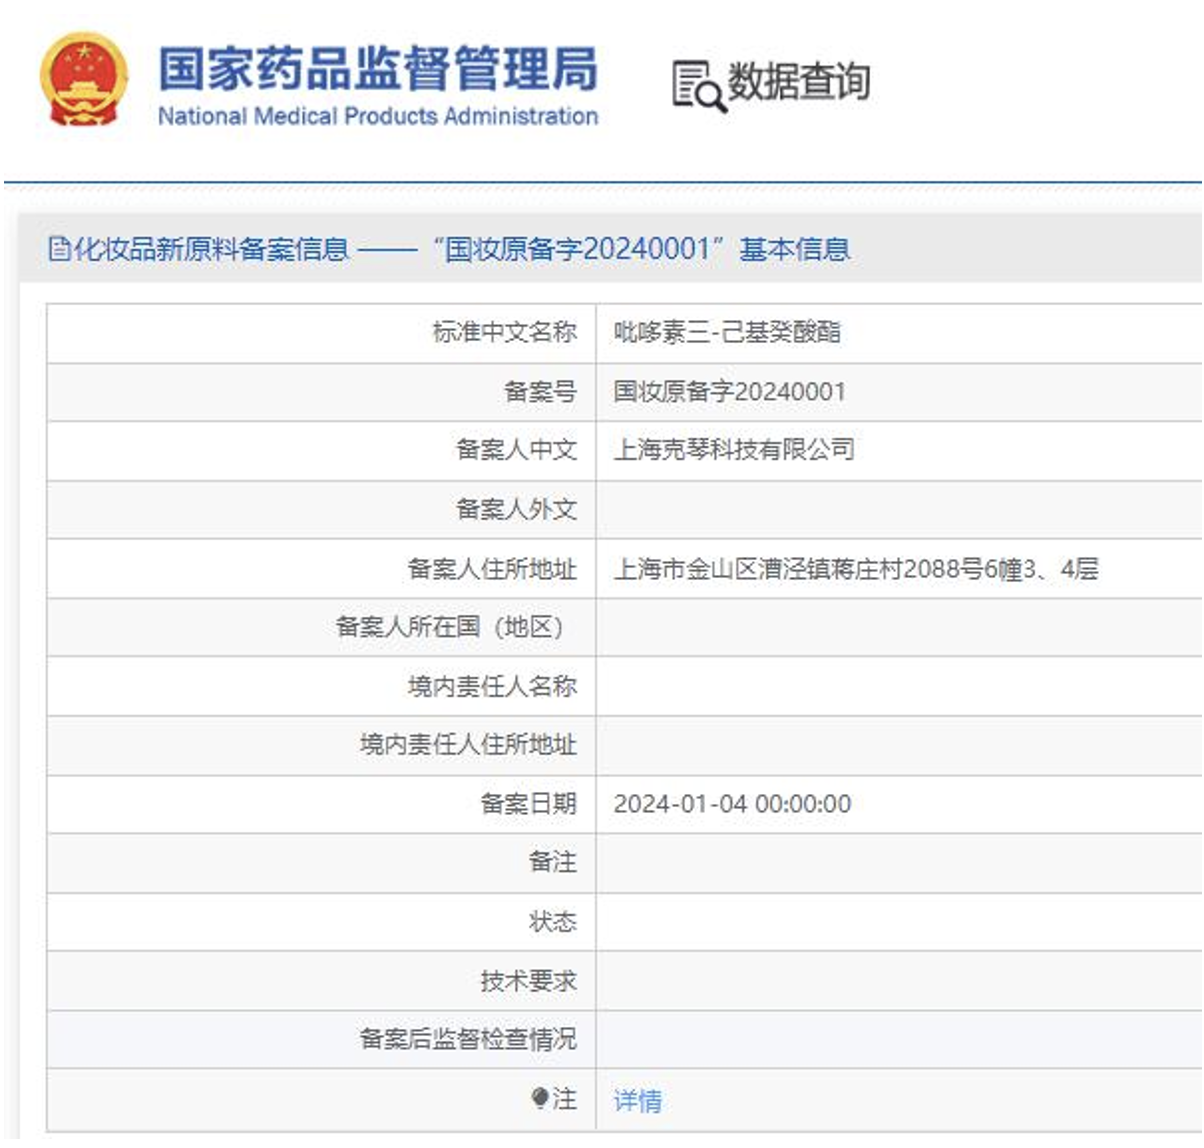Screen dimensions: 1204x1148
Task: Click "国妆原备字20240001"基本信息 in the heading
Action: (x=641, y=248)
